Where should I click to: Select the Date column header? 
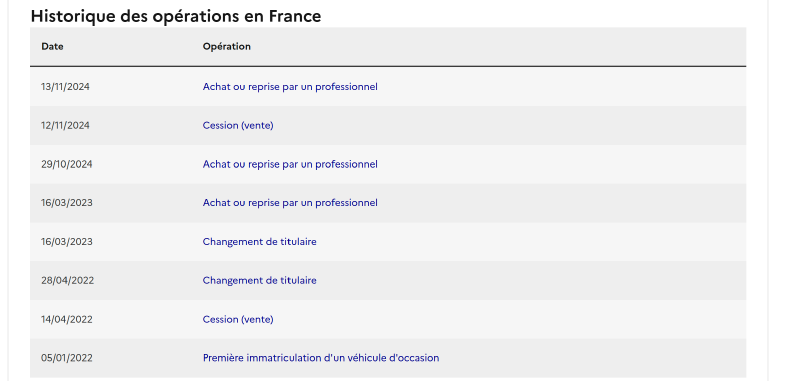[x=53, y=46]
